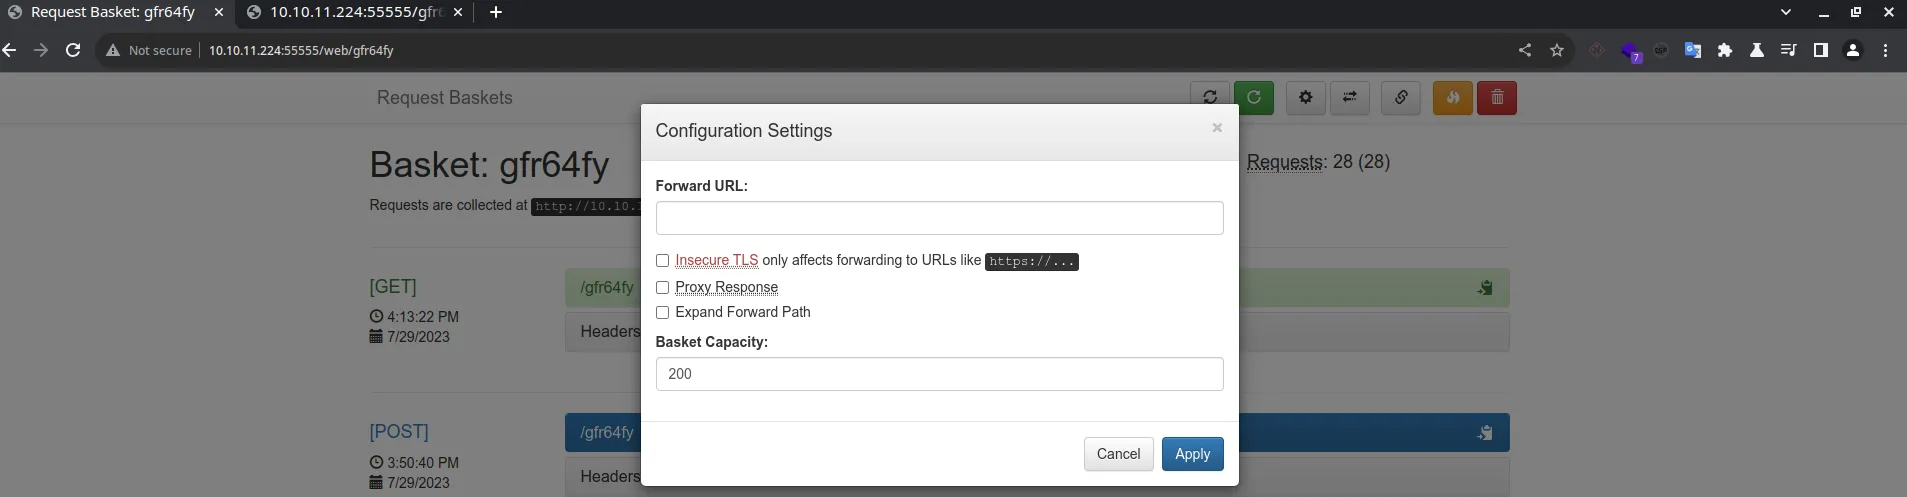
Task: Click the share page icon in address bar
Action: (1525, 50)
